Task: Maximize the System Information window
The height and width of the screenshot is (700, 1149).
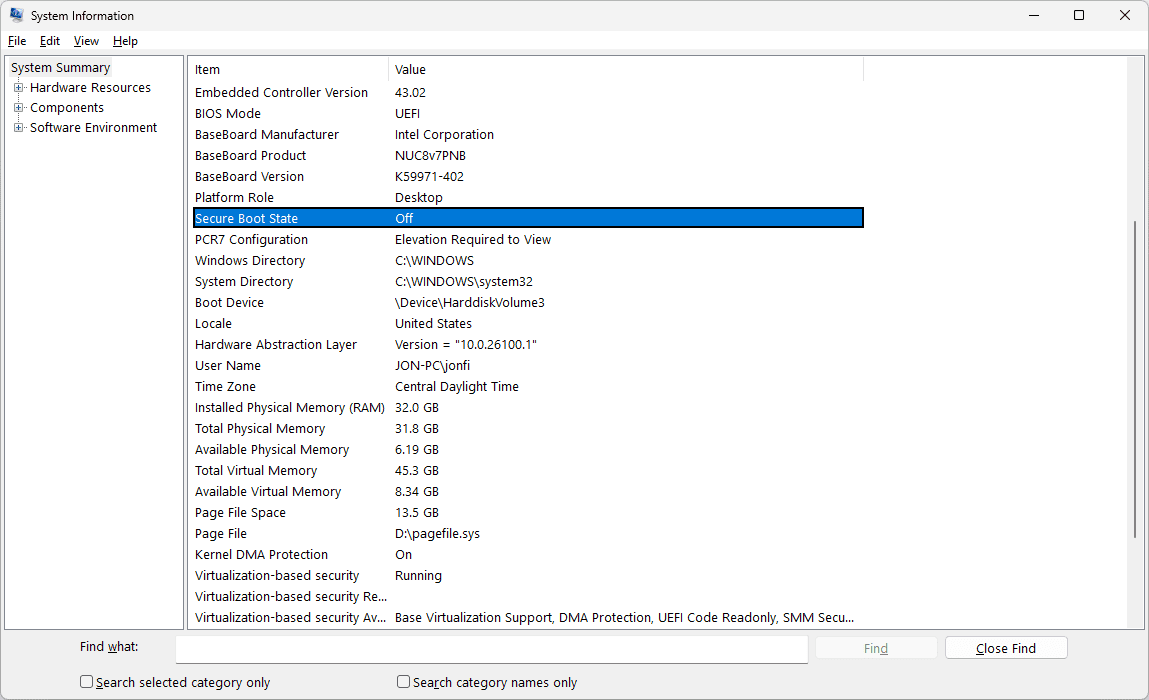Action: [1079, 16]
